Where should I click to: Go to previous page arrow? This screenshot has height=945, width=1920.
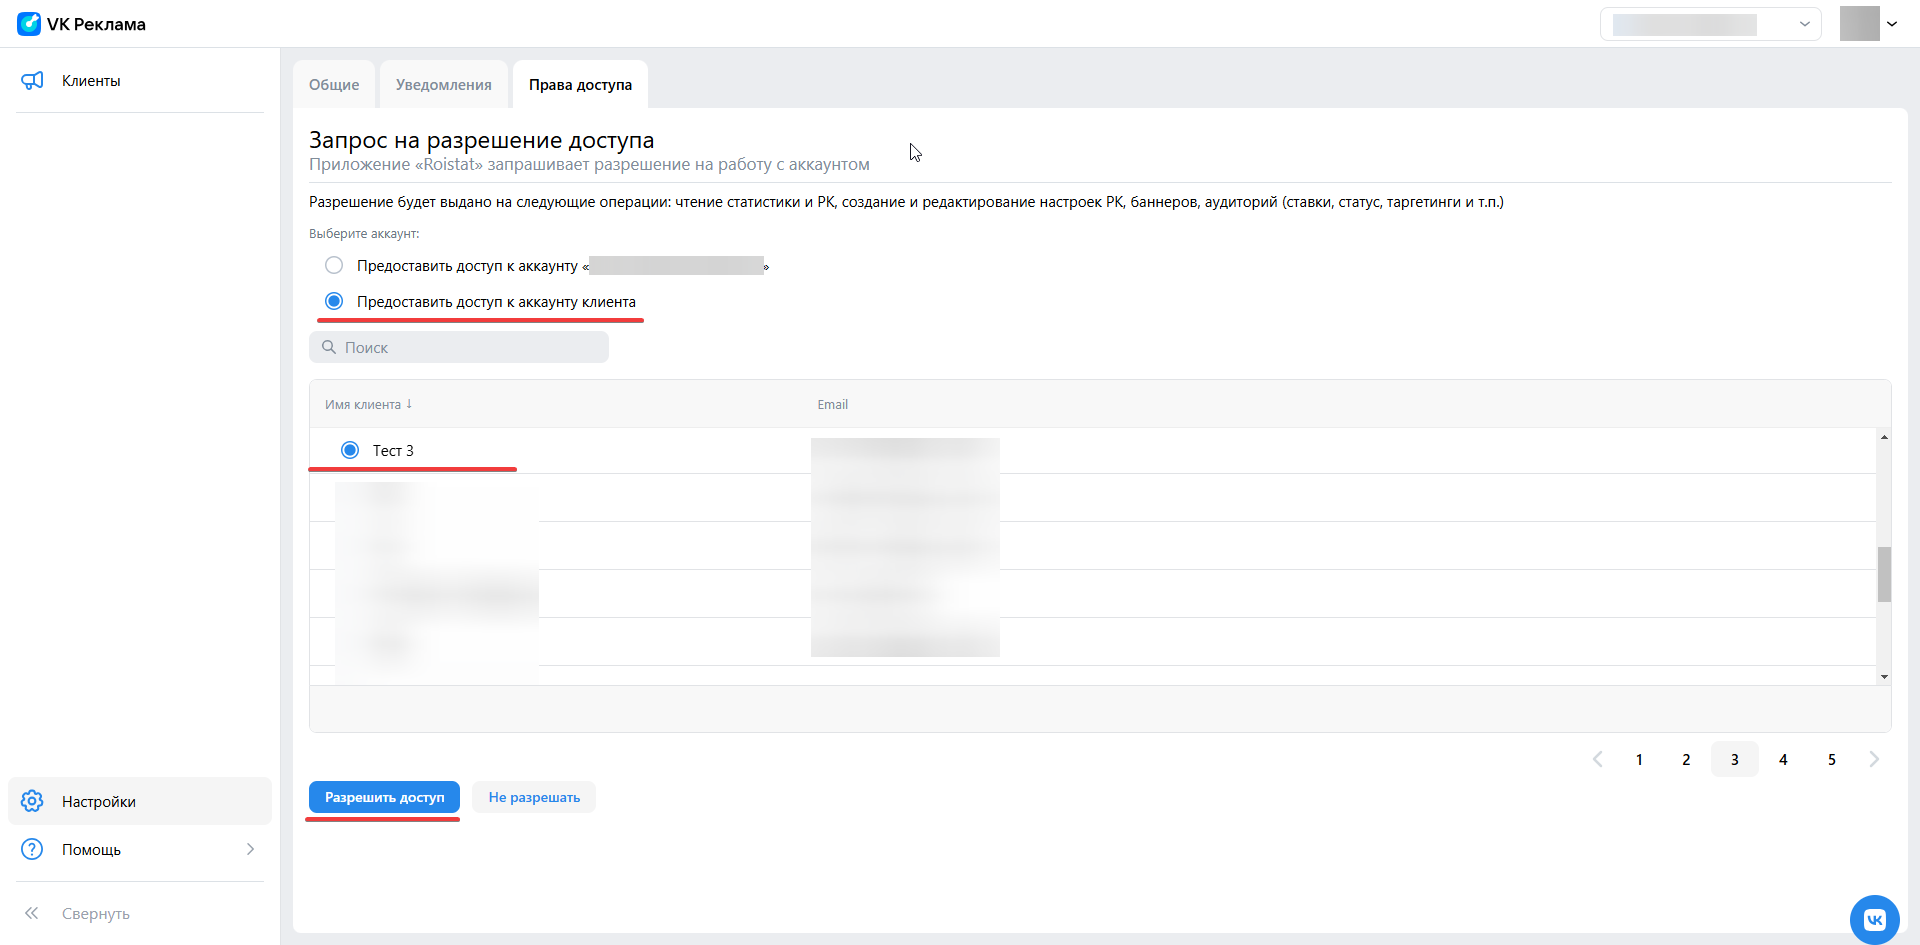tap(1597, 759)
